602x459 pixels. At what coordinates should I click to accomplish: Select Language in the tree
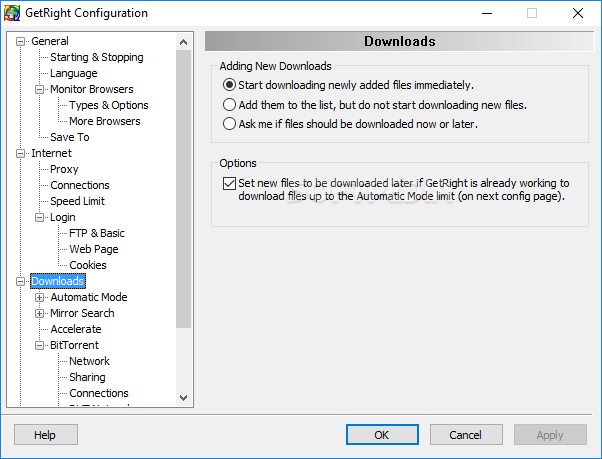(74, 73)
